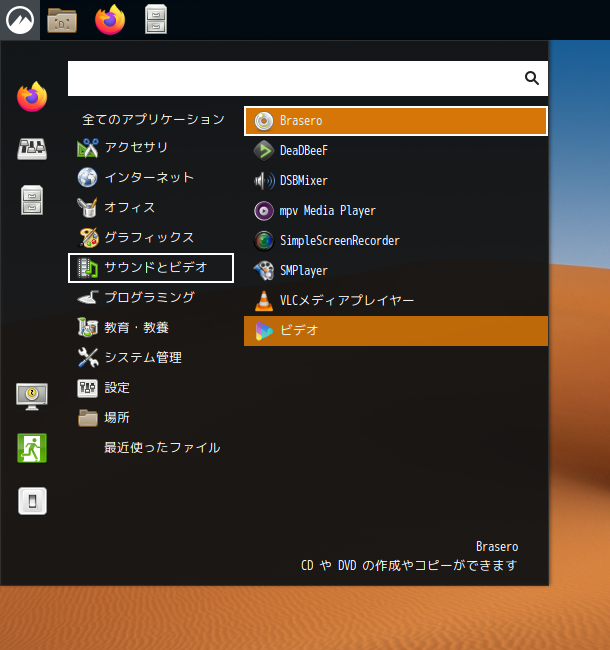Switch to the オフィス category
The height and width of the screenshot is (650, 610).
pos(151,207)
